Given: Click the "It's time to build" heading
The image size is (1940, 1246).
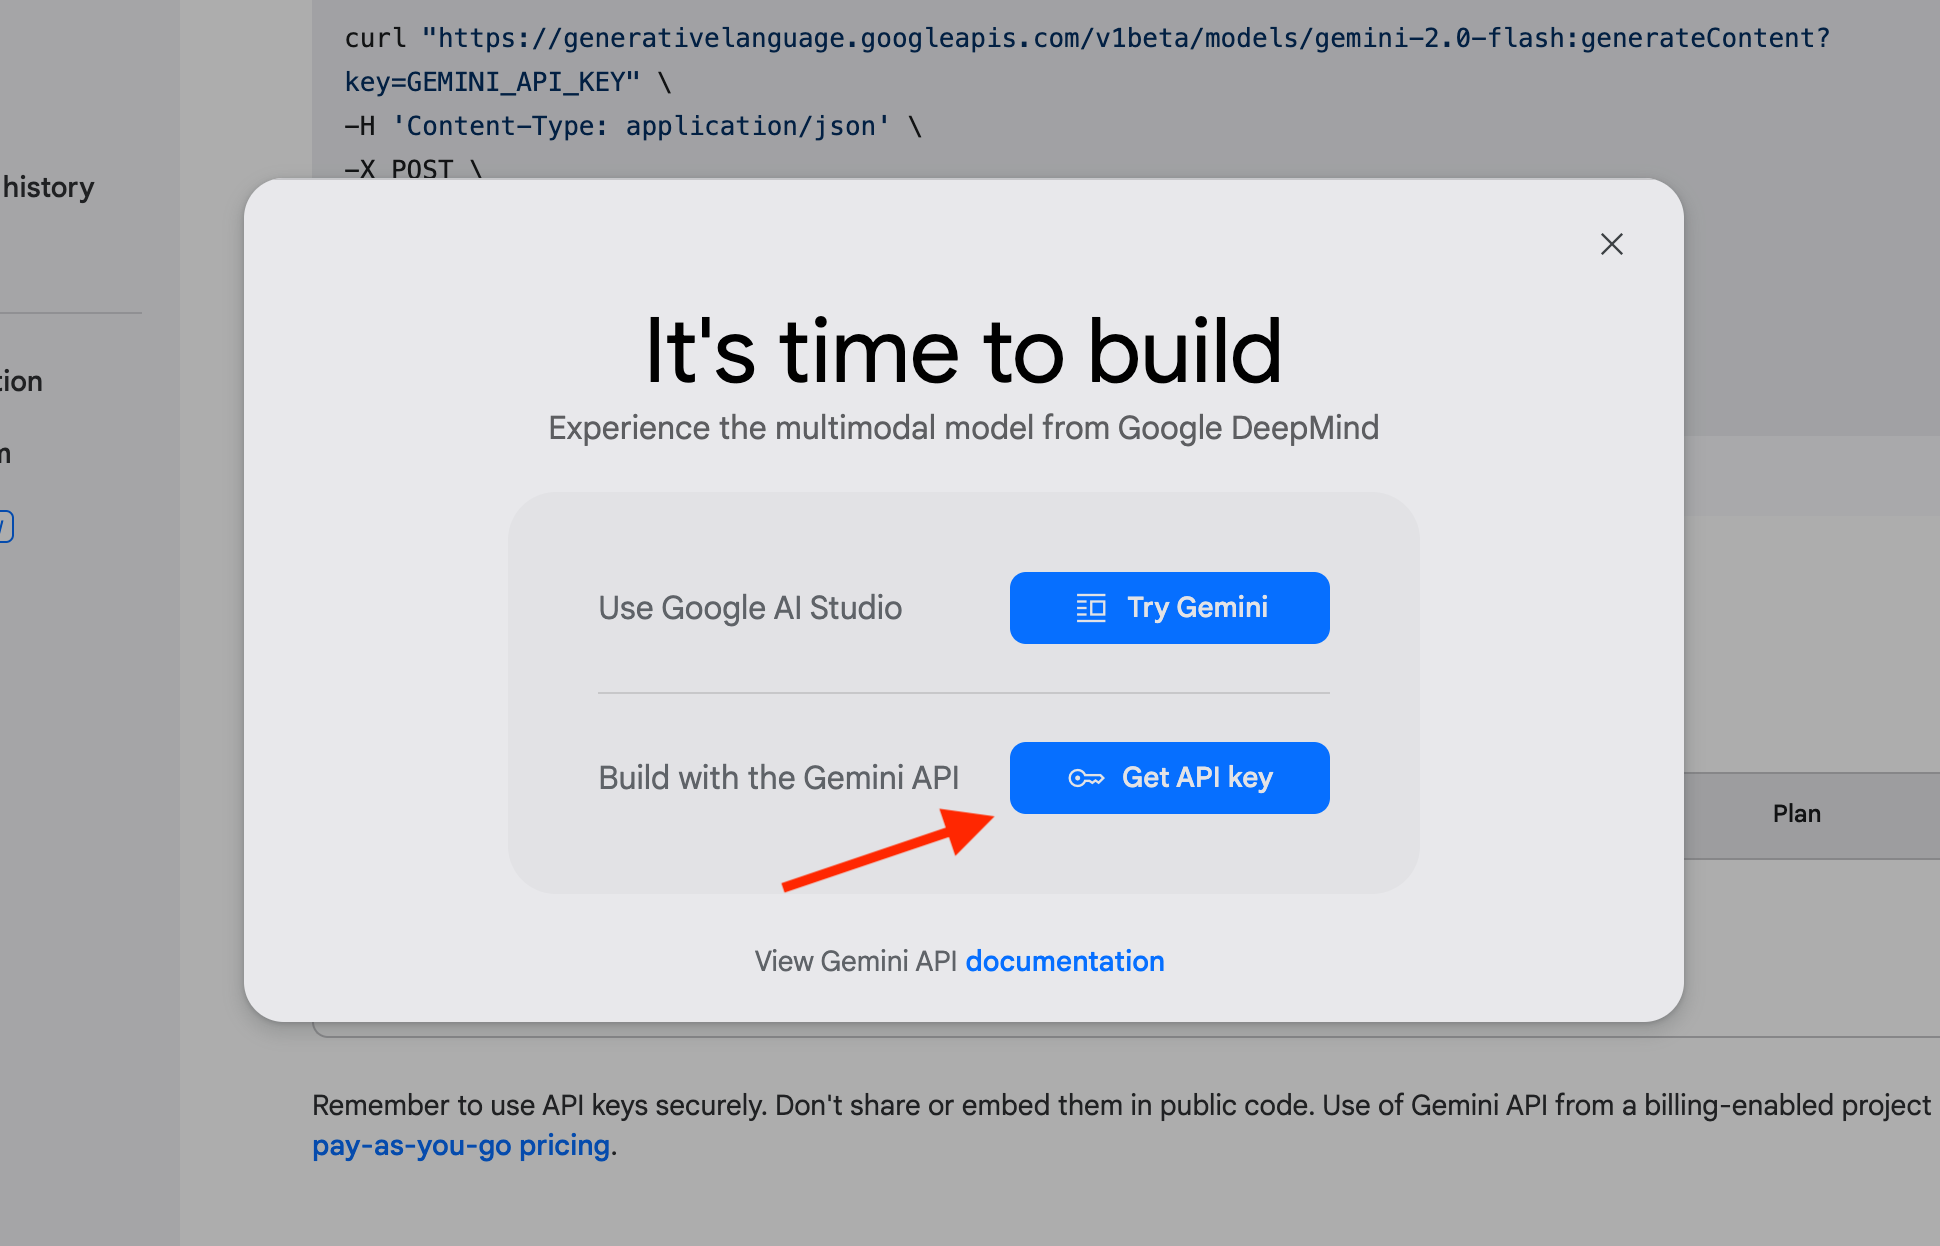Looking at the screenshot, I should [x=963, y=350].
